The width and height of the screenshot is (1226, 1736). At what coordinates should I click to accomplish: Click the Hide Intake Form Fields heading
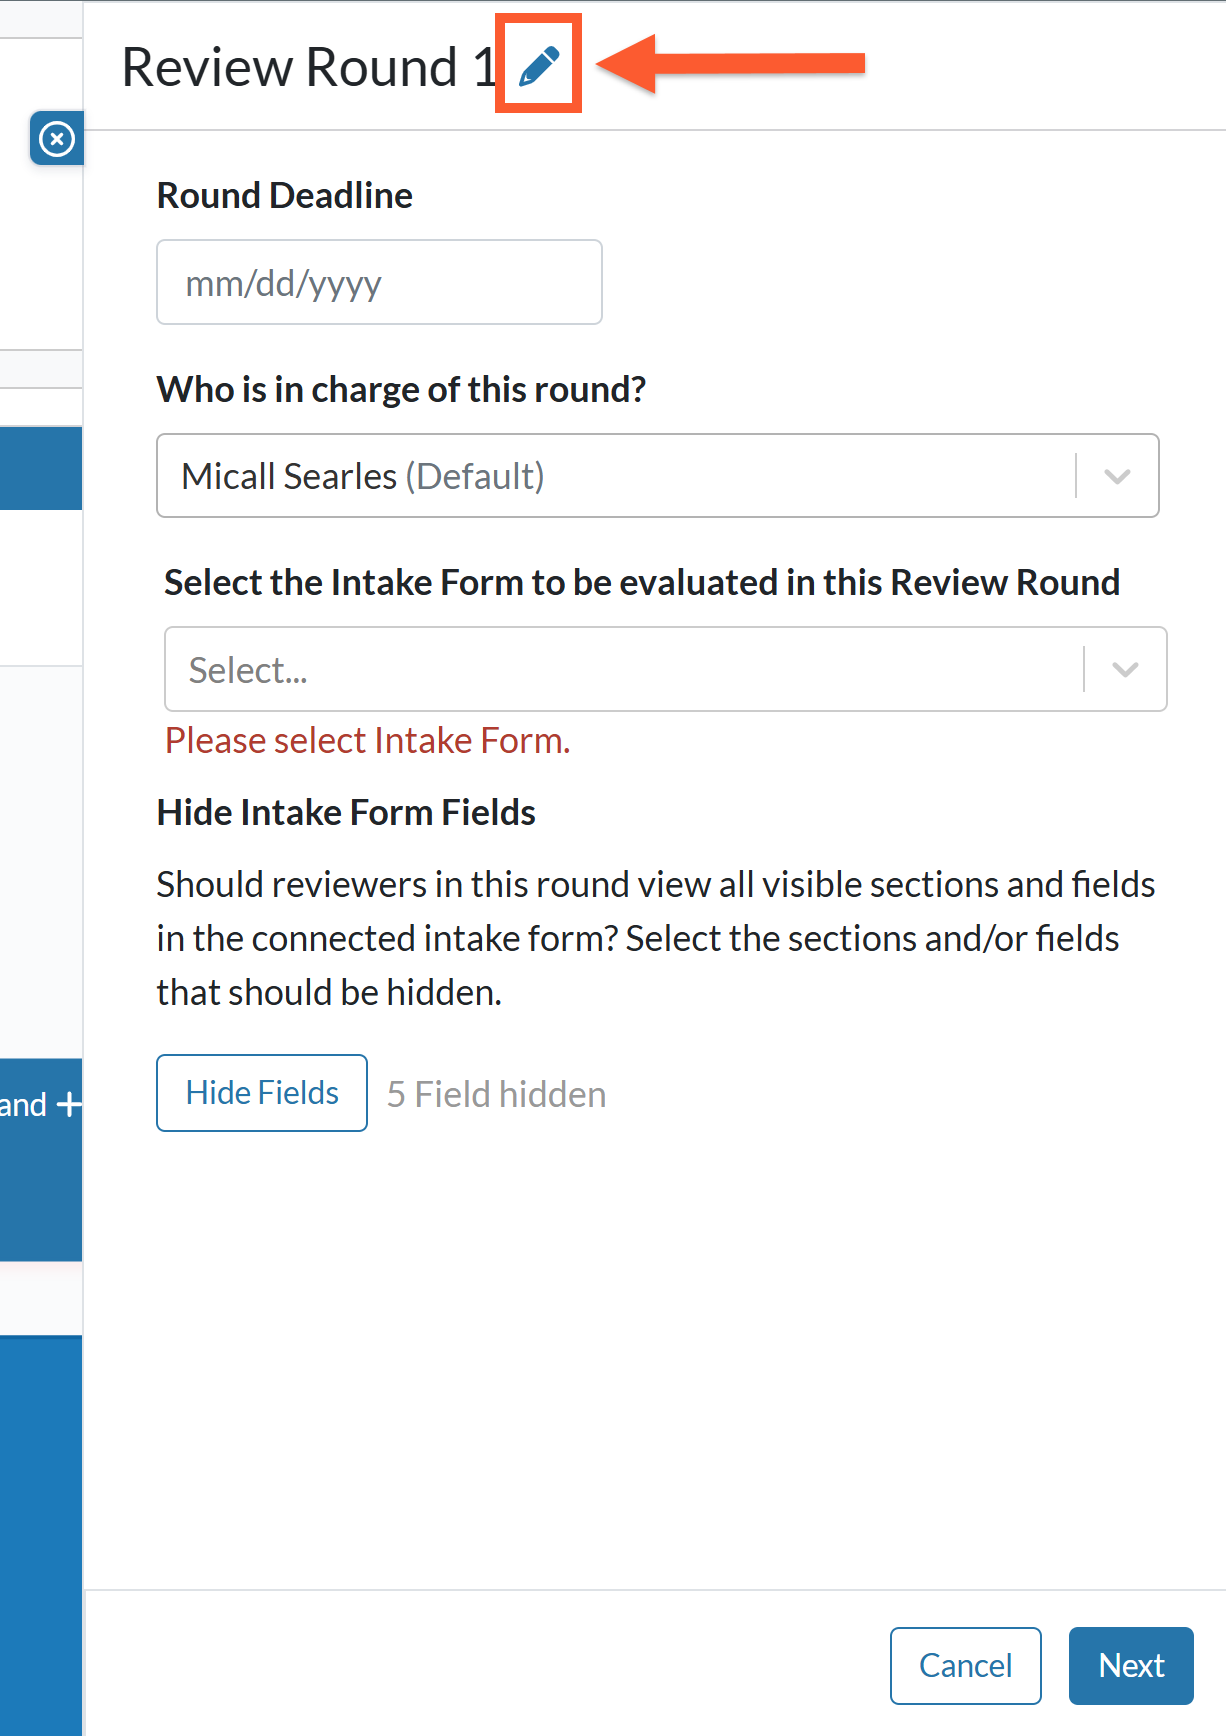click(x=346, y=812)
